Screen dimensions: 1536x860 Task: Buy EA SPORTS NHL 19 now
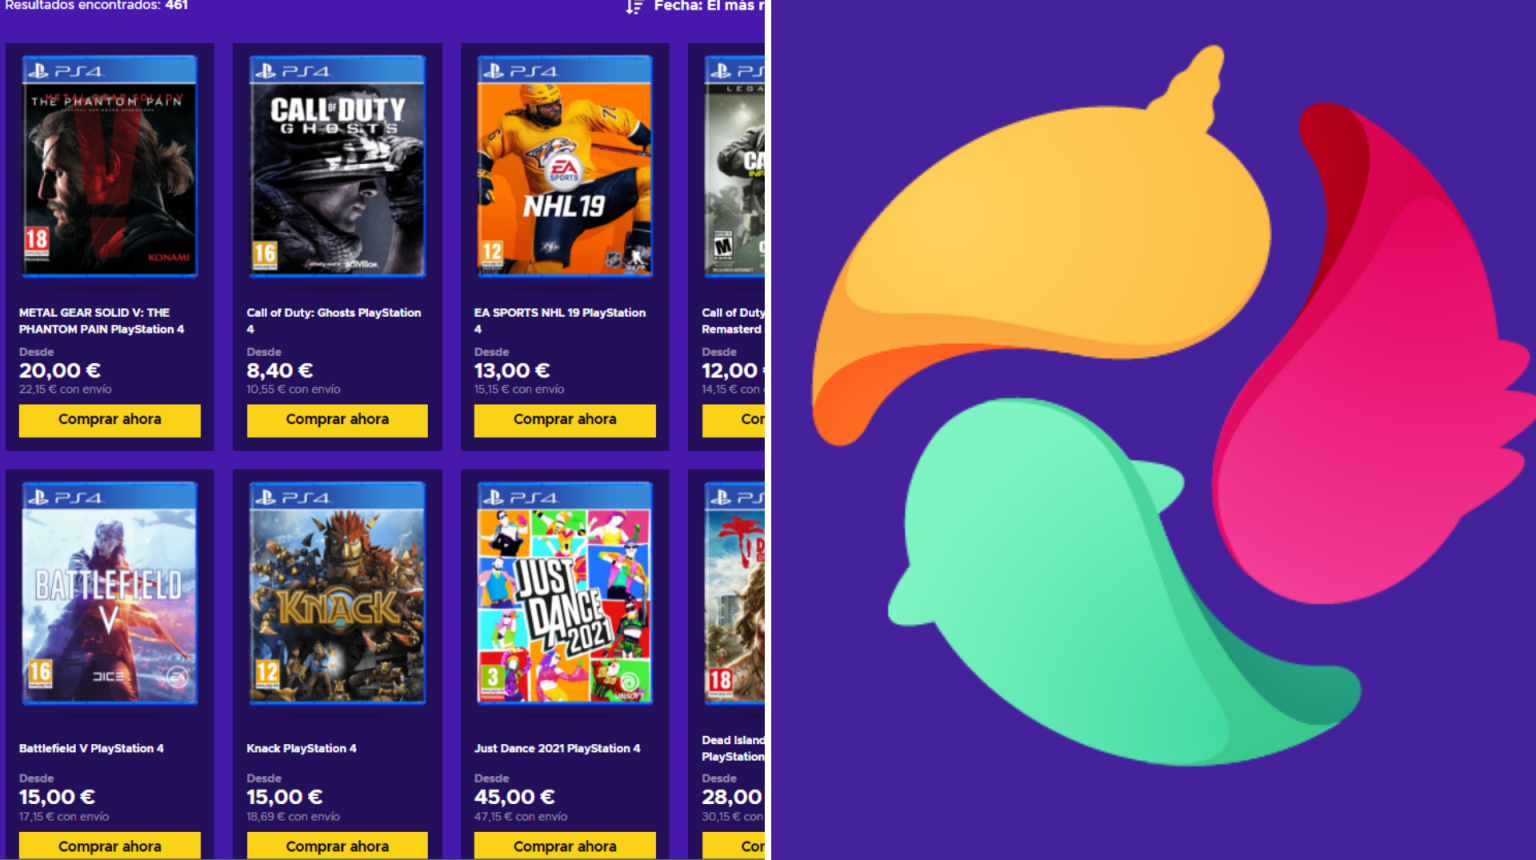click(x=565, y=420)
